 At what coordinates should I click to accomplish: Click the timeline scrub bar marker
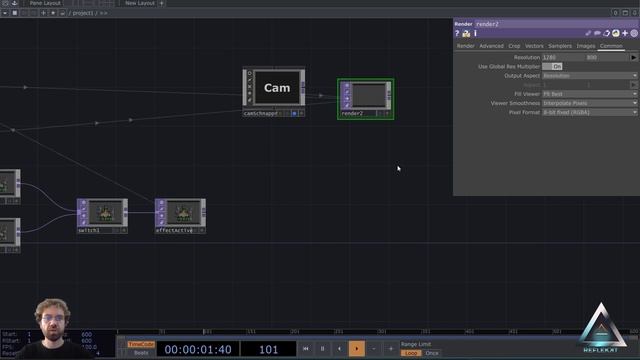click(x=204, y=332)
